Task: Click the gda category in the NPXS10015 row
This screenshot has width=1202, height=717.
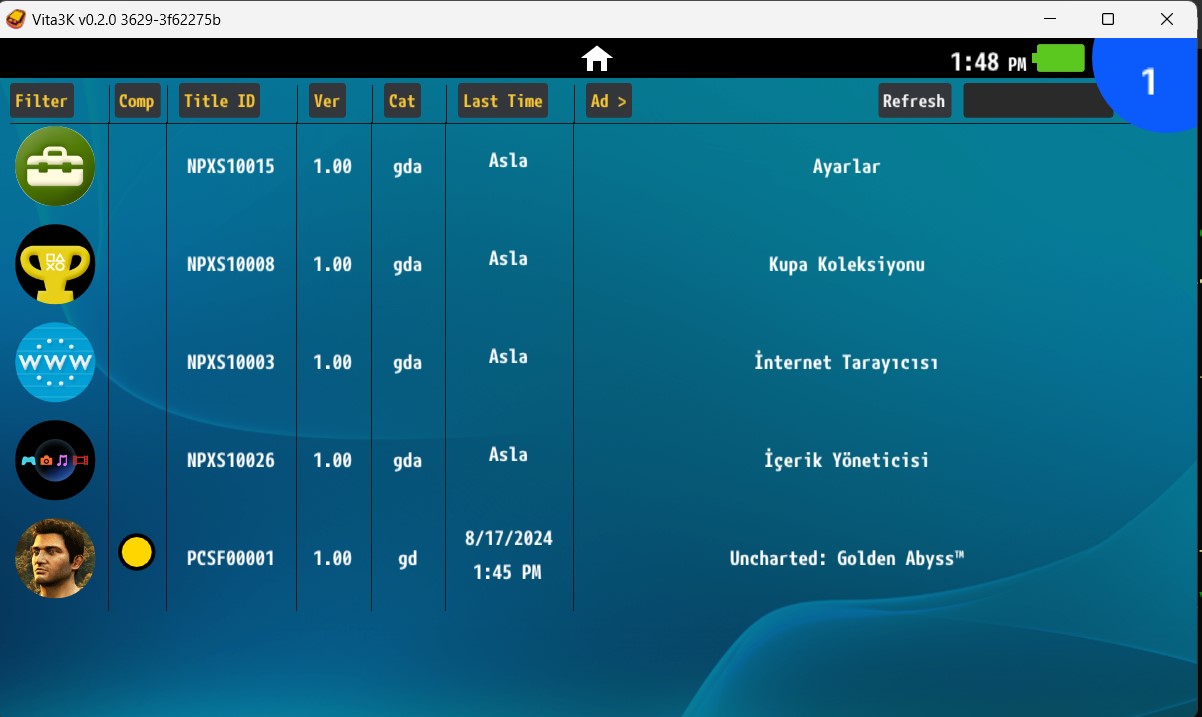Action: pyautogui.click(x=407, y=167)
